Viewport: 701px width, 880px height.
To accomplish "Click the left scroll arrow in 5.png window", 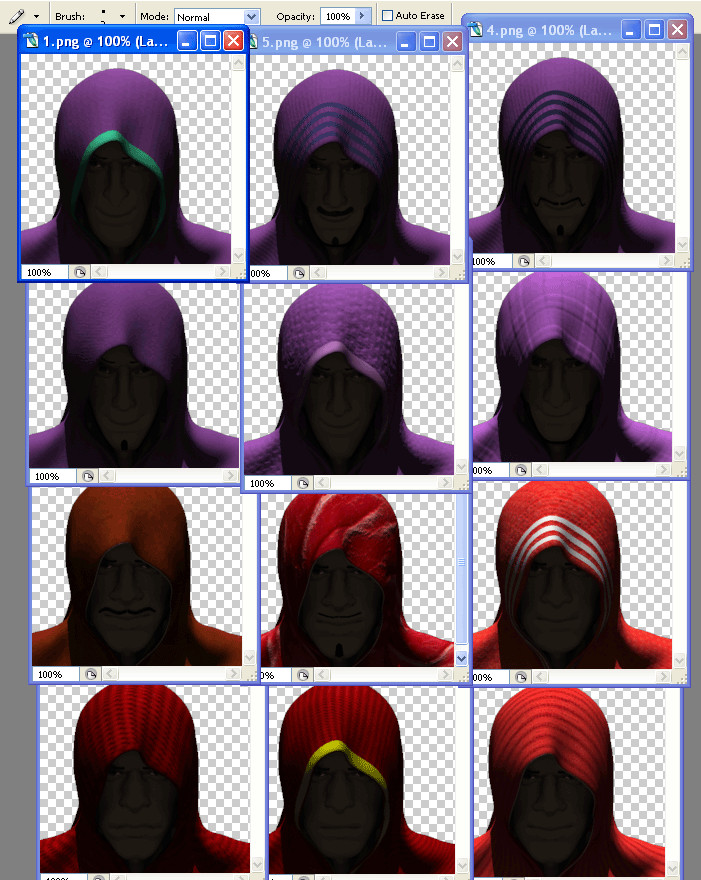I will [318, 273].
